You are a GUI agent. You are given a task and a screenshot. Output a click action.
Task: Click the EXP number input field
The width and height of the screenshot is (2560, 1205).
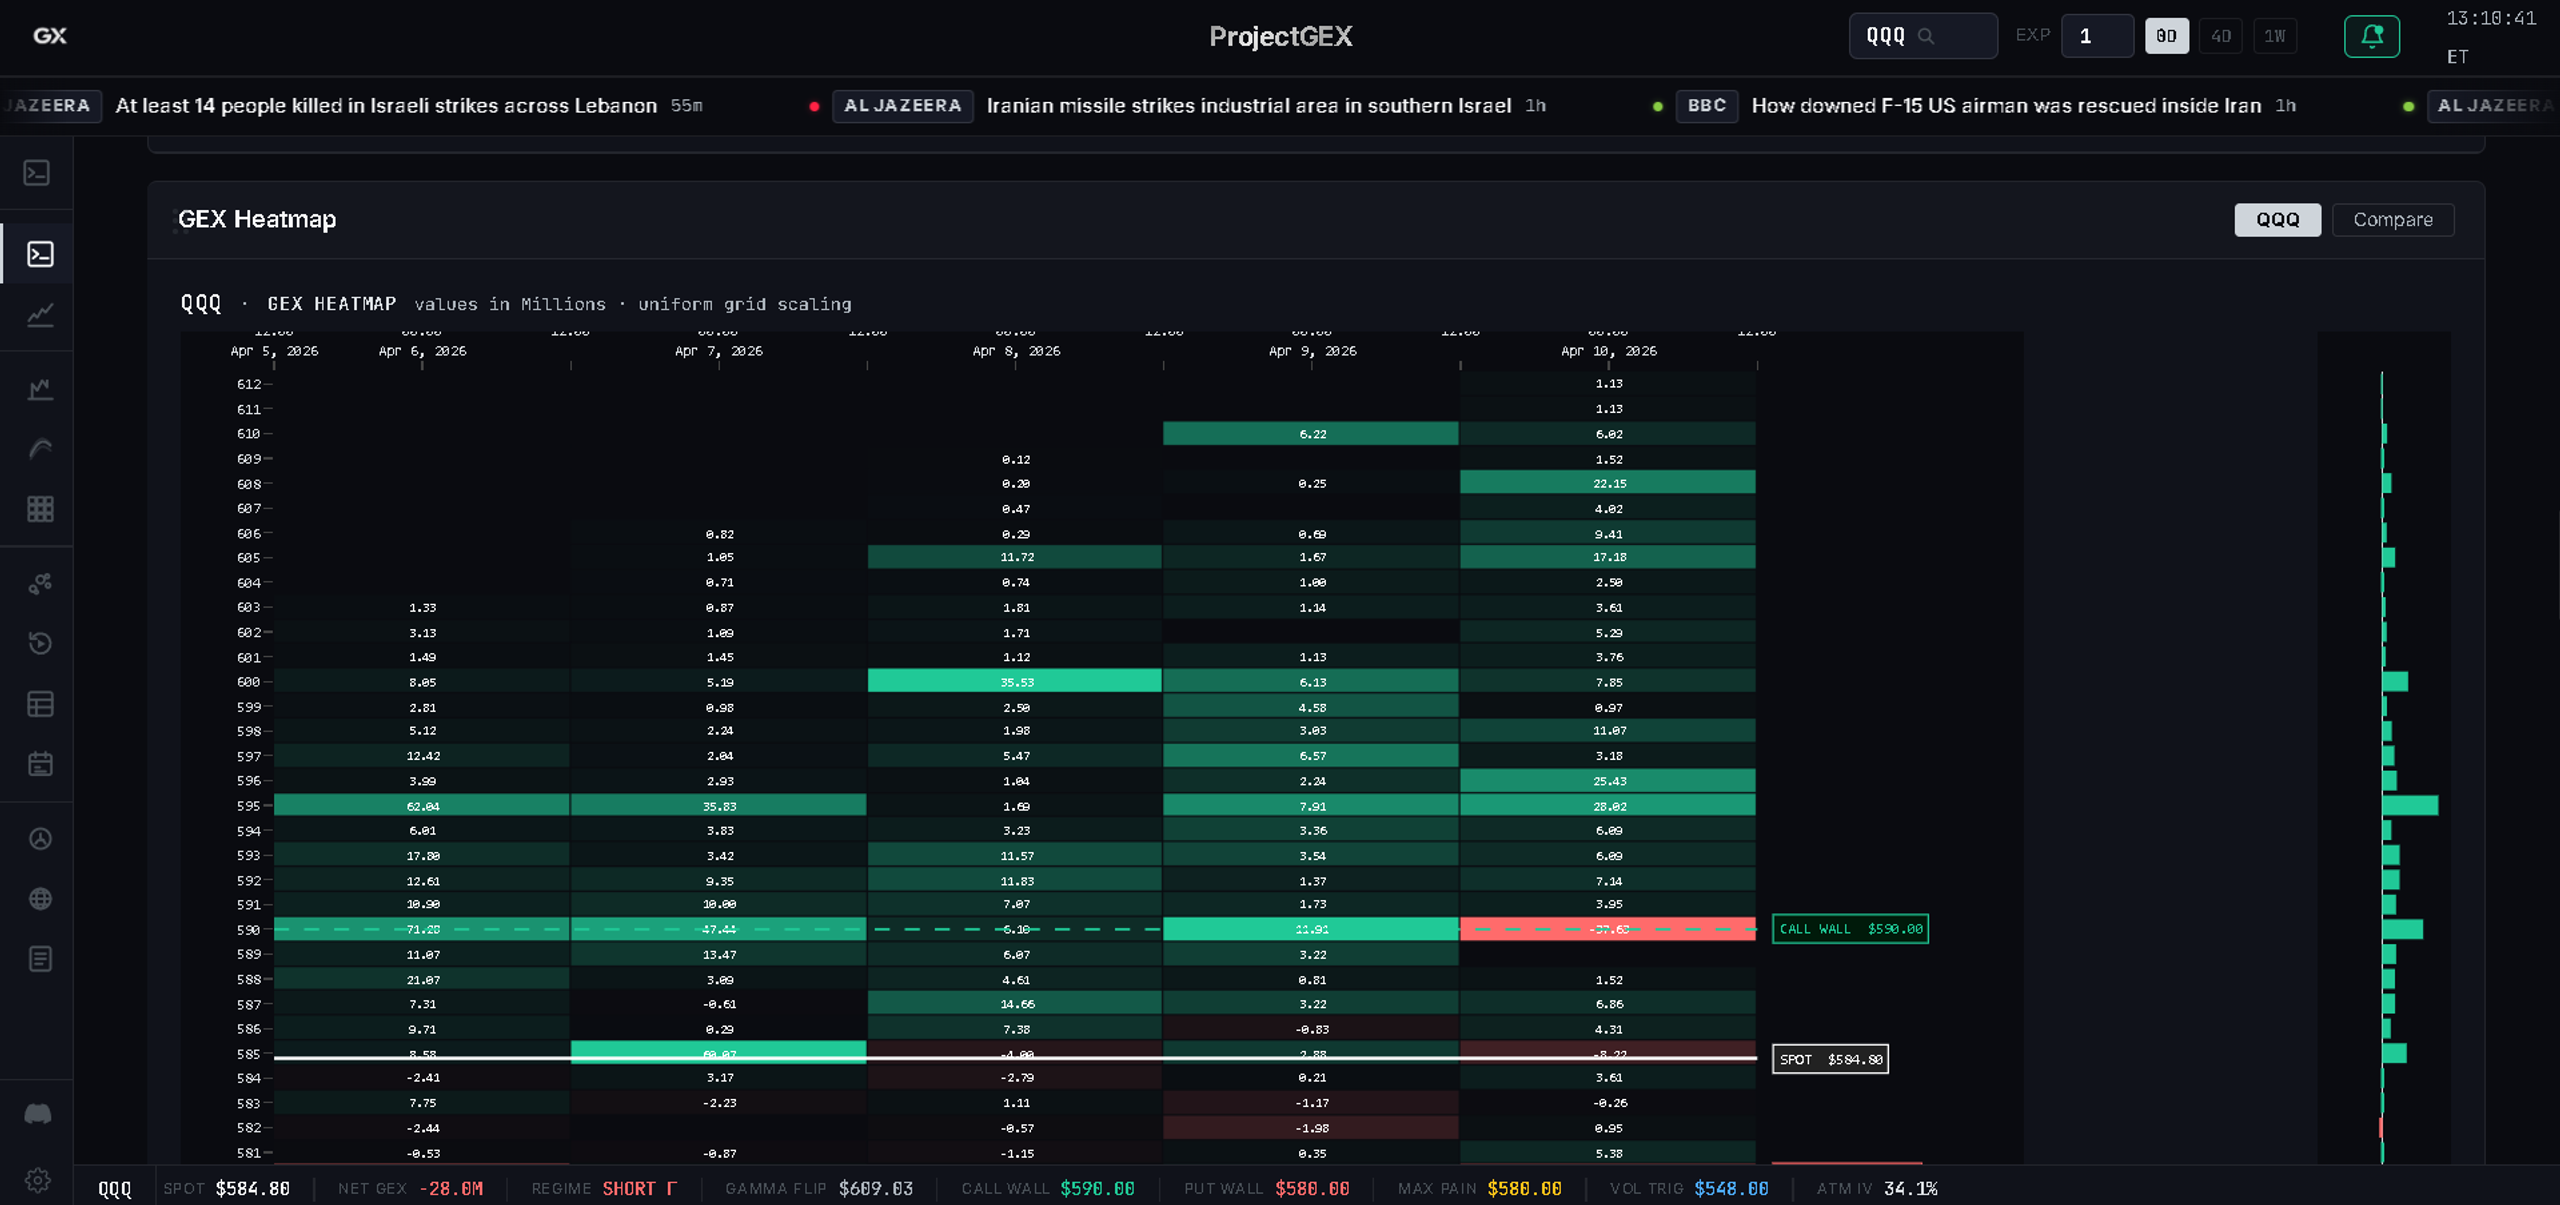click(2097, 36)
